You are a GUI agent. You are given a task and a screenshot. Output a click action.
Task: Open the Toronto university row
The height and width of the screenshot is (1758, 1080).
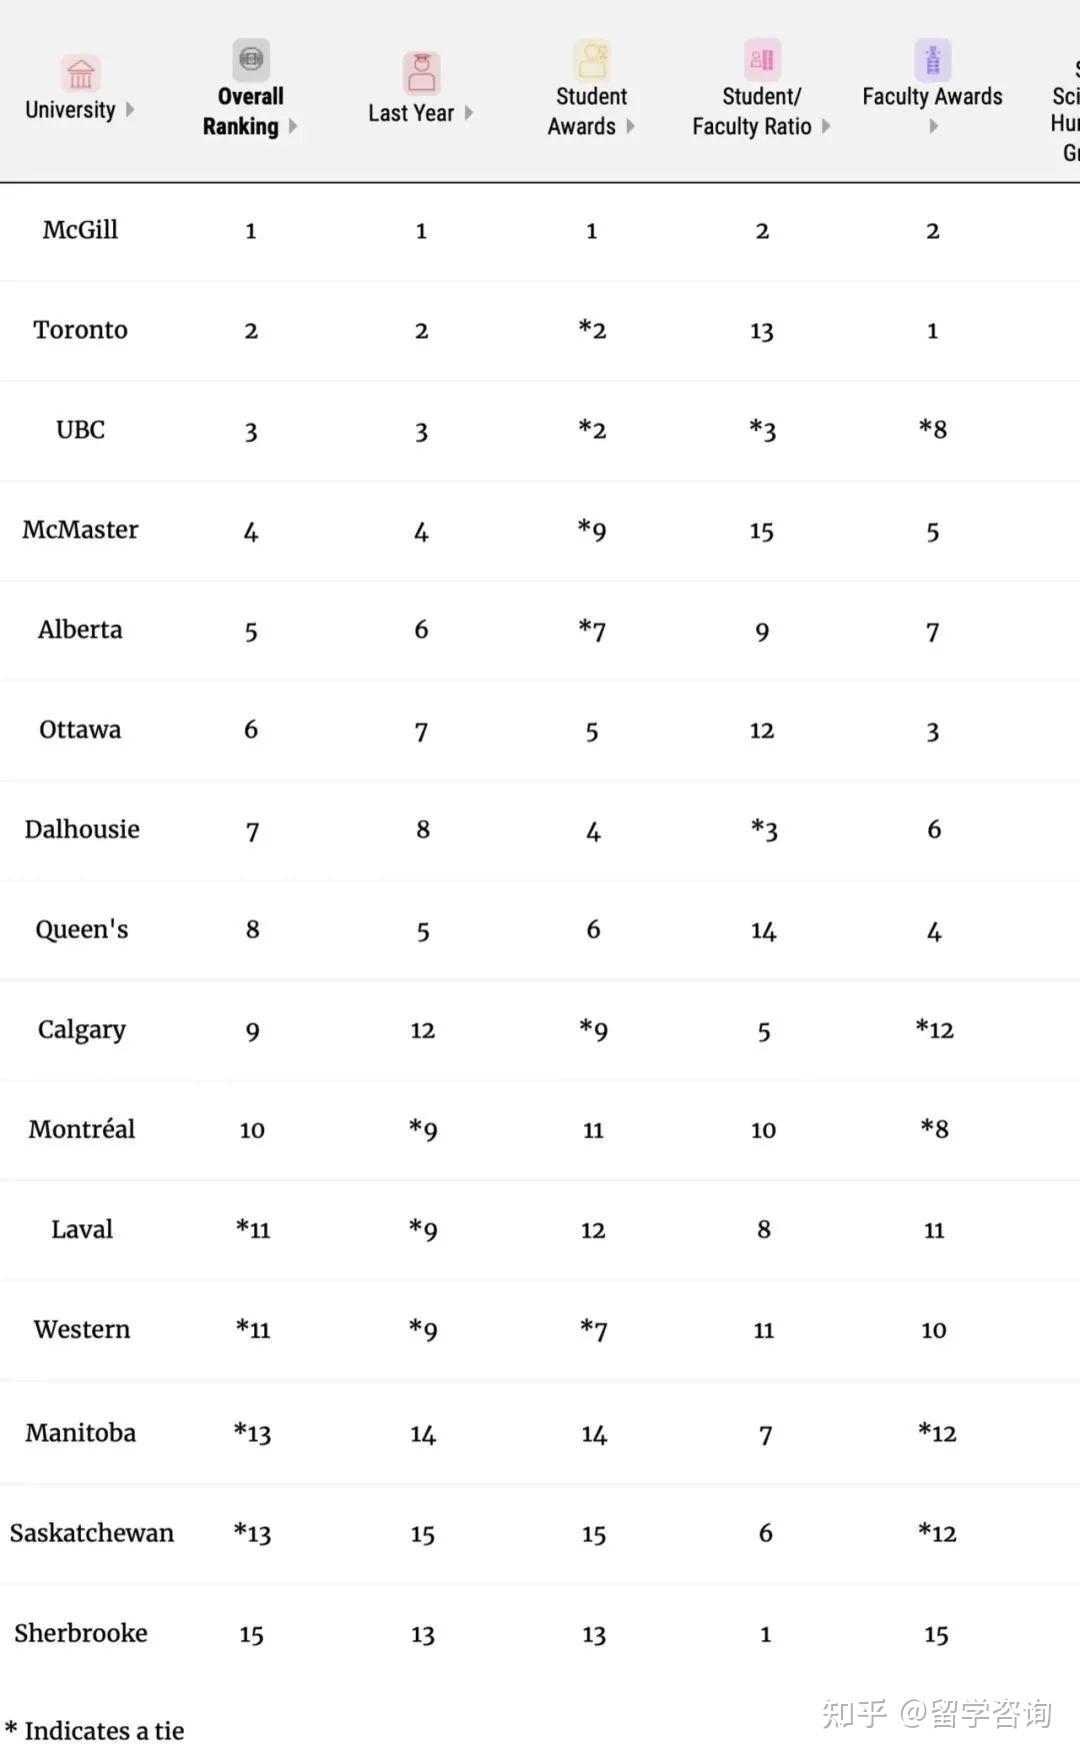click(x=540, y=331)
